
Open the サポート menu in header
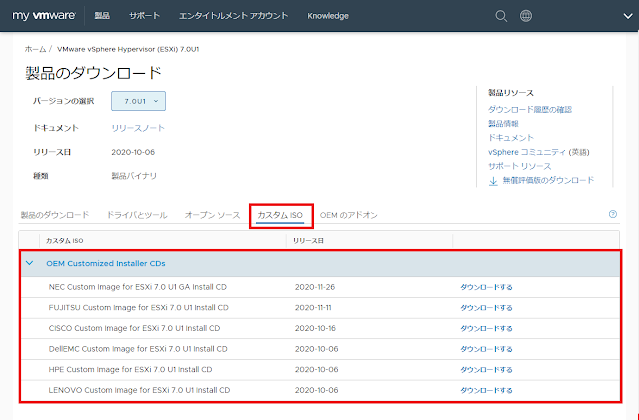(144, 16)
